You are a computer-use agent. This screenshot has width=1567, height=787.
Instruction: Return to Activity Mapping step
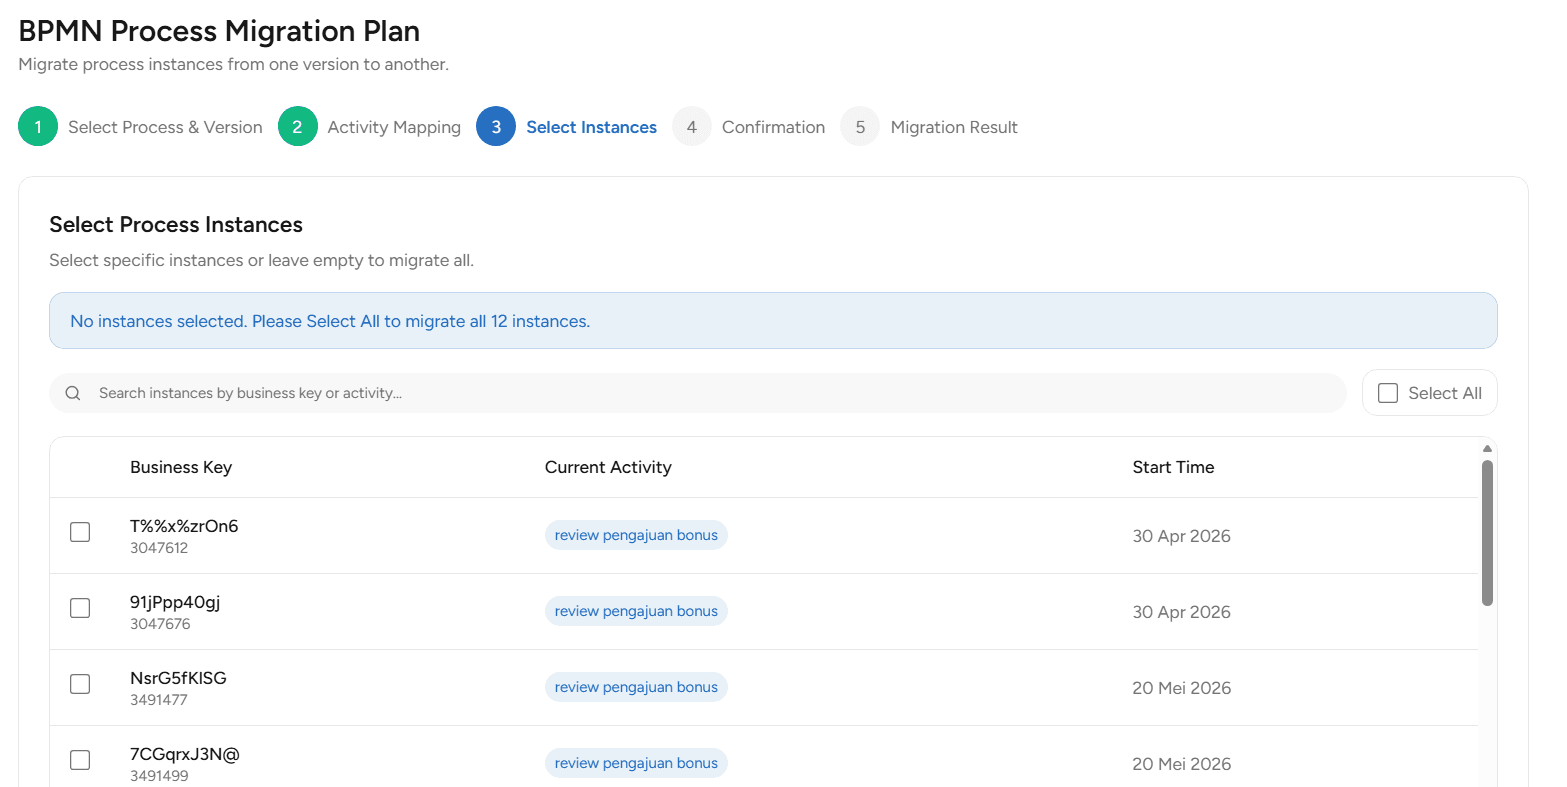pyautogui.click(x=394, y=127)
